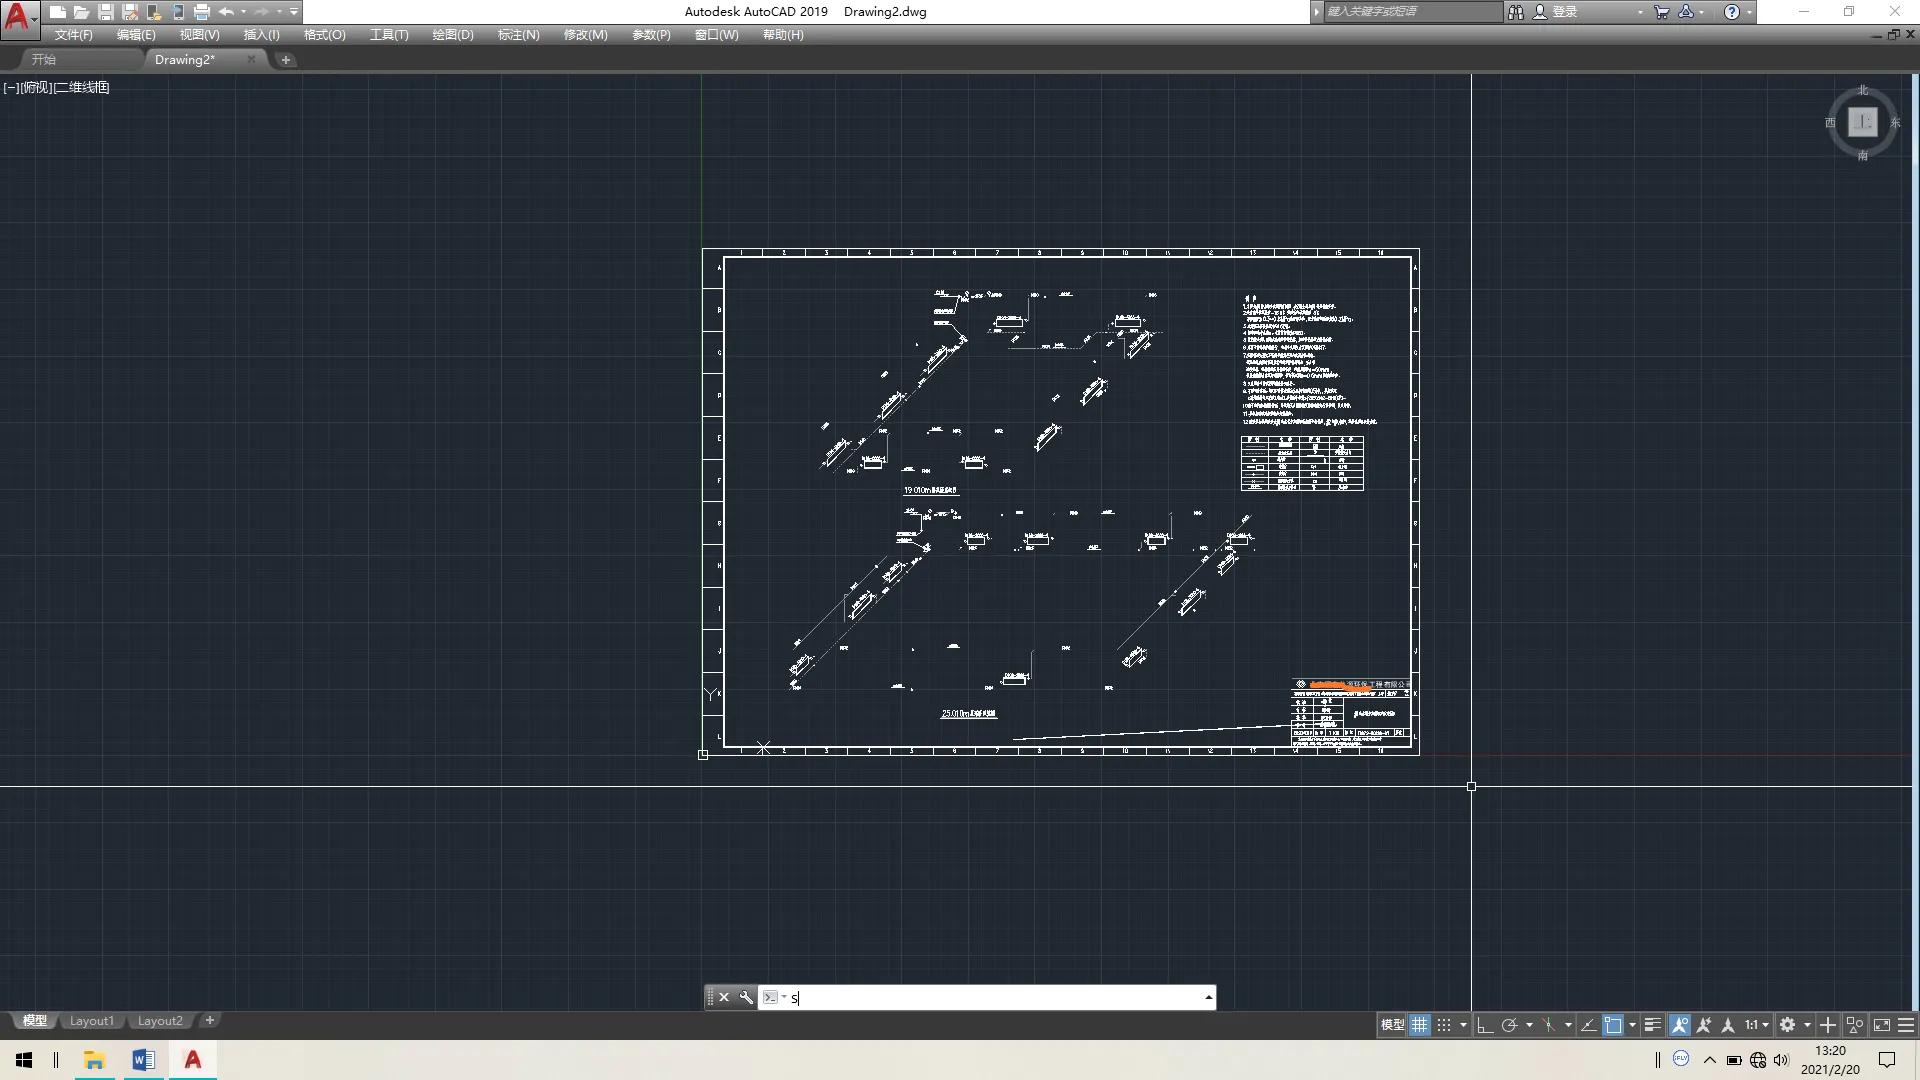Click the Save As icon

pyautogui.click(x=130, y=12)
